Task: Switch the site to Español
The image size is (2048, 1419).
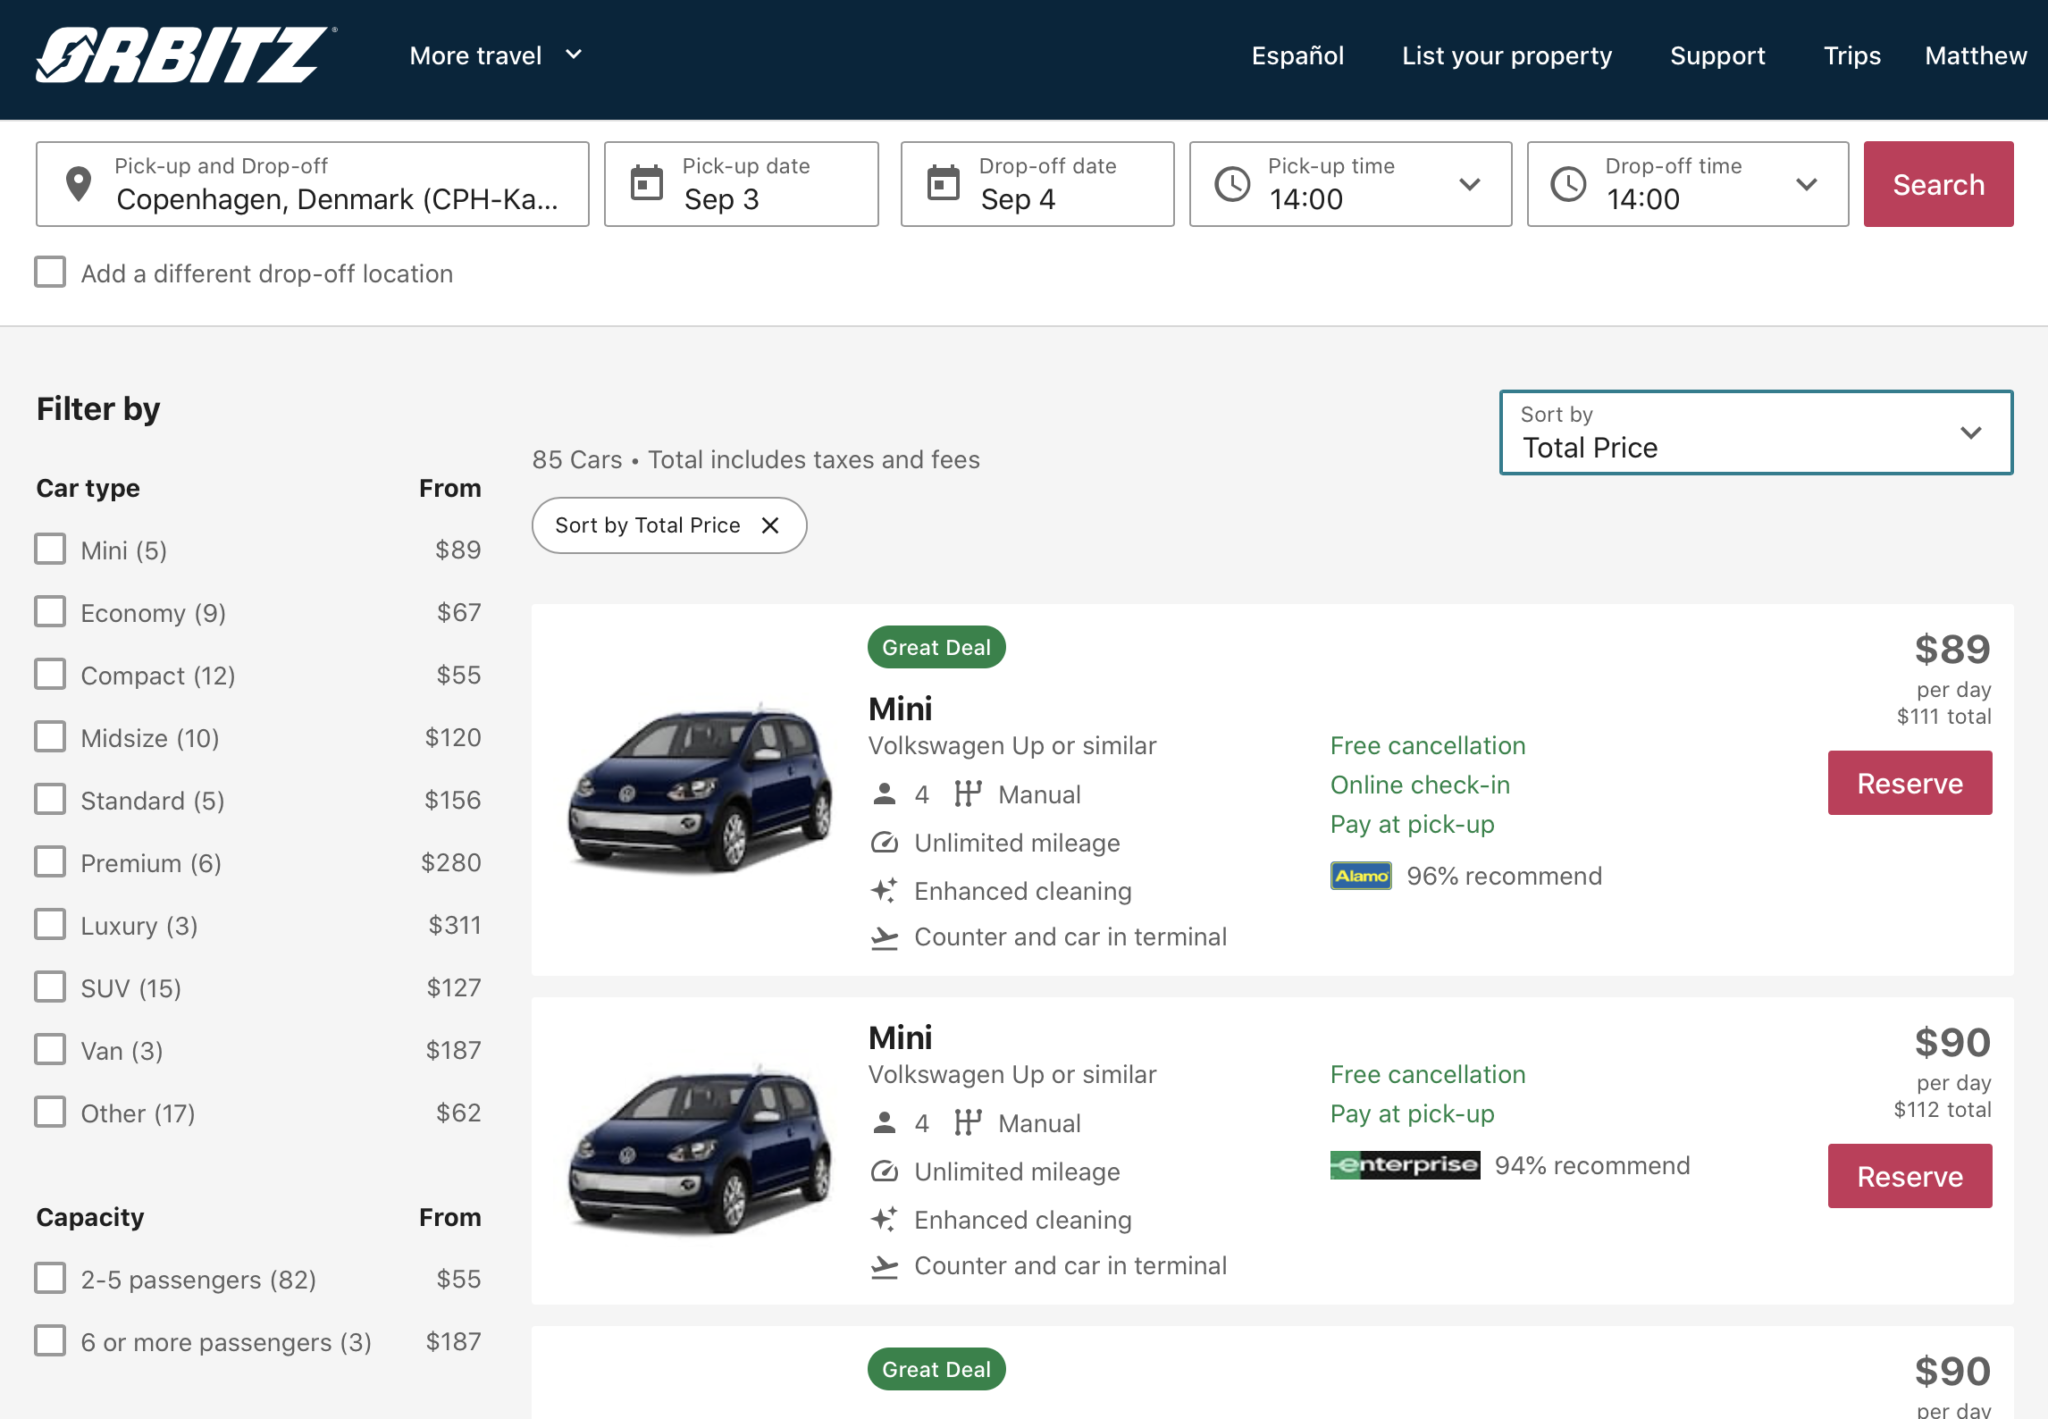Action: tap(1296, 55)
